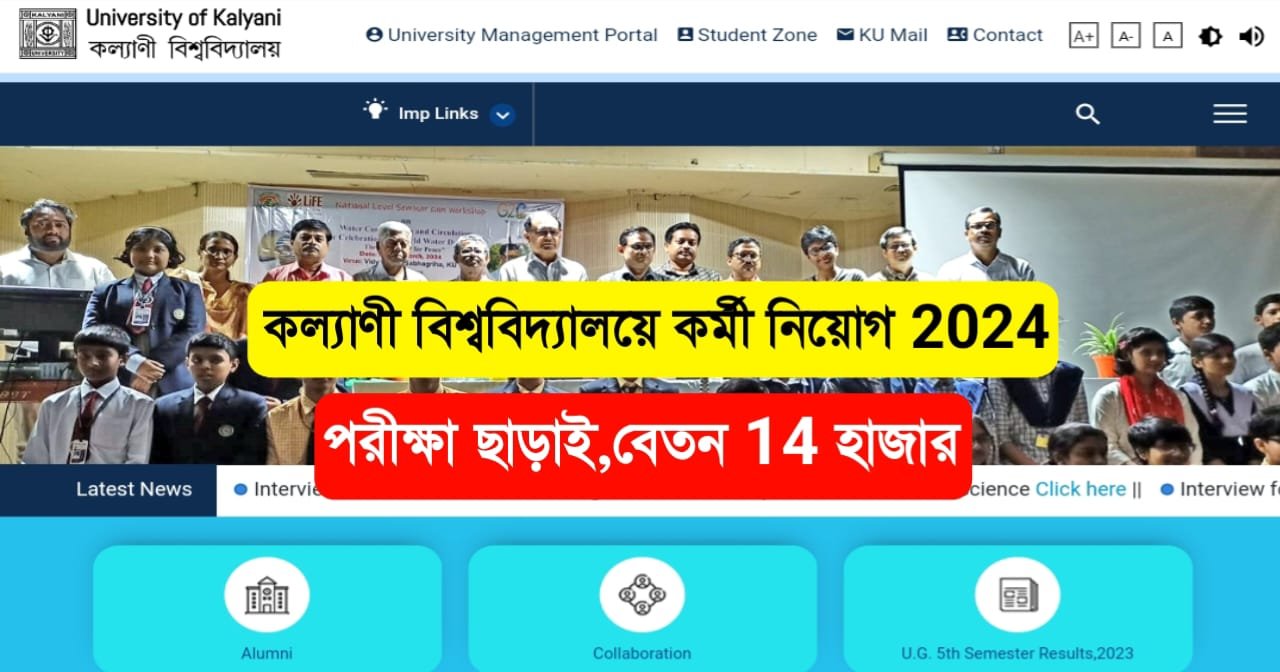The image size is (1280, 672).
Task: Click the Alumni building icon
Action: click(x=267, y=595)
